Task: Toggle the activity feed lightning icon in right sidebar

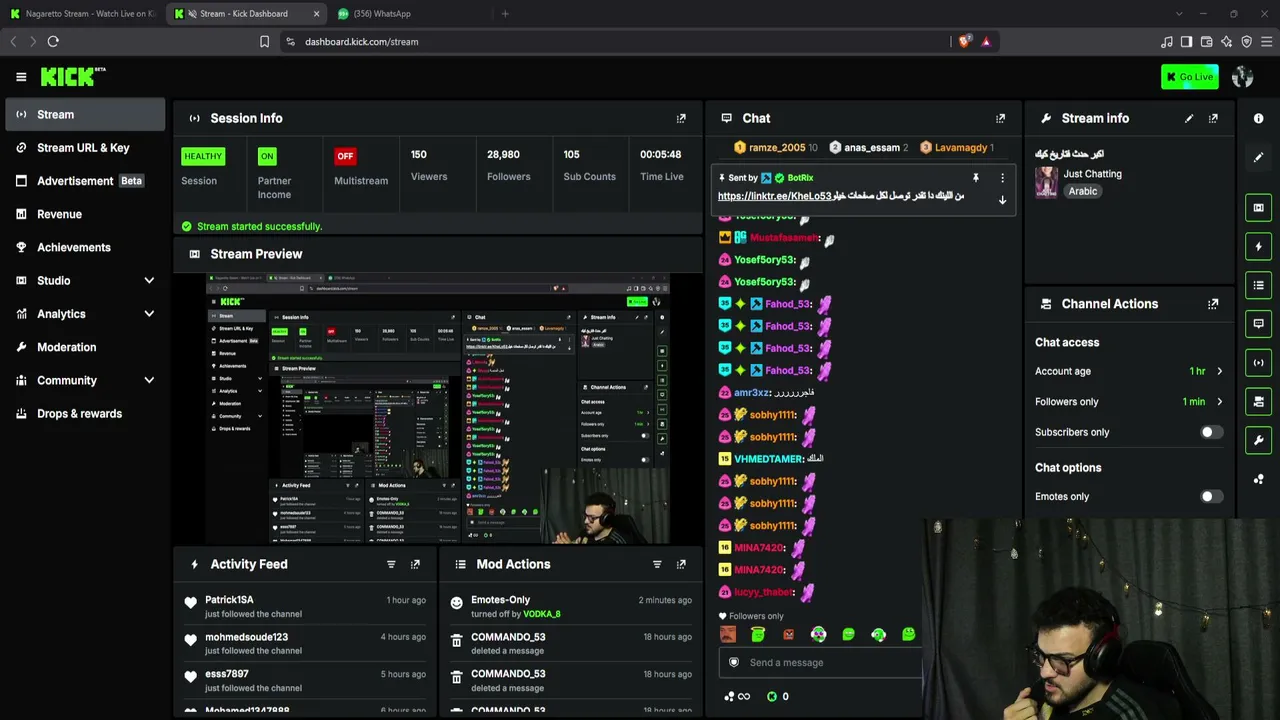Action: click(x=1258, y=247)
